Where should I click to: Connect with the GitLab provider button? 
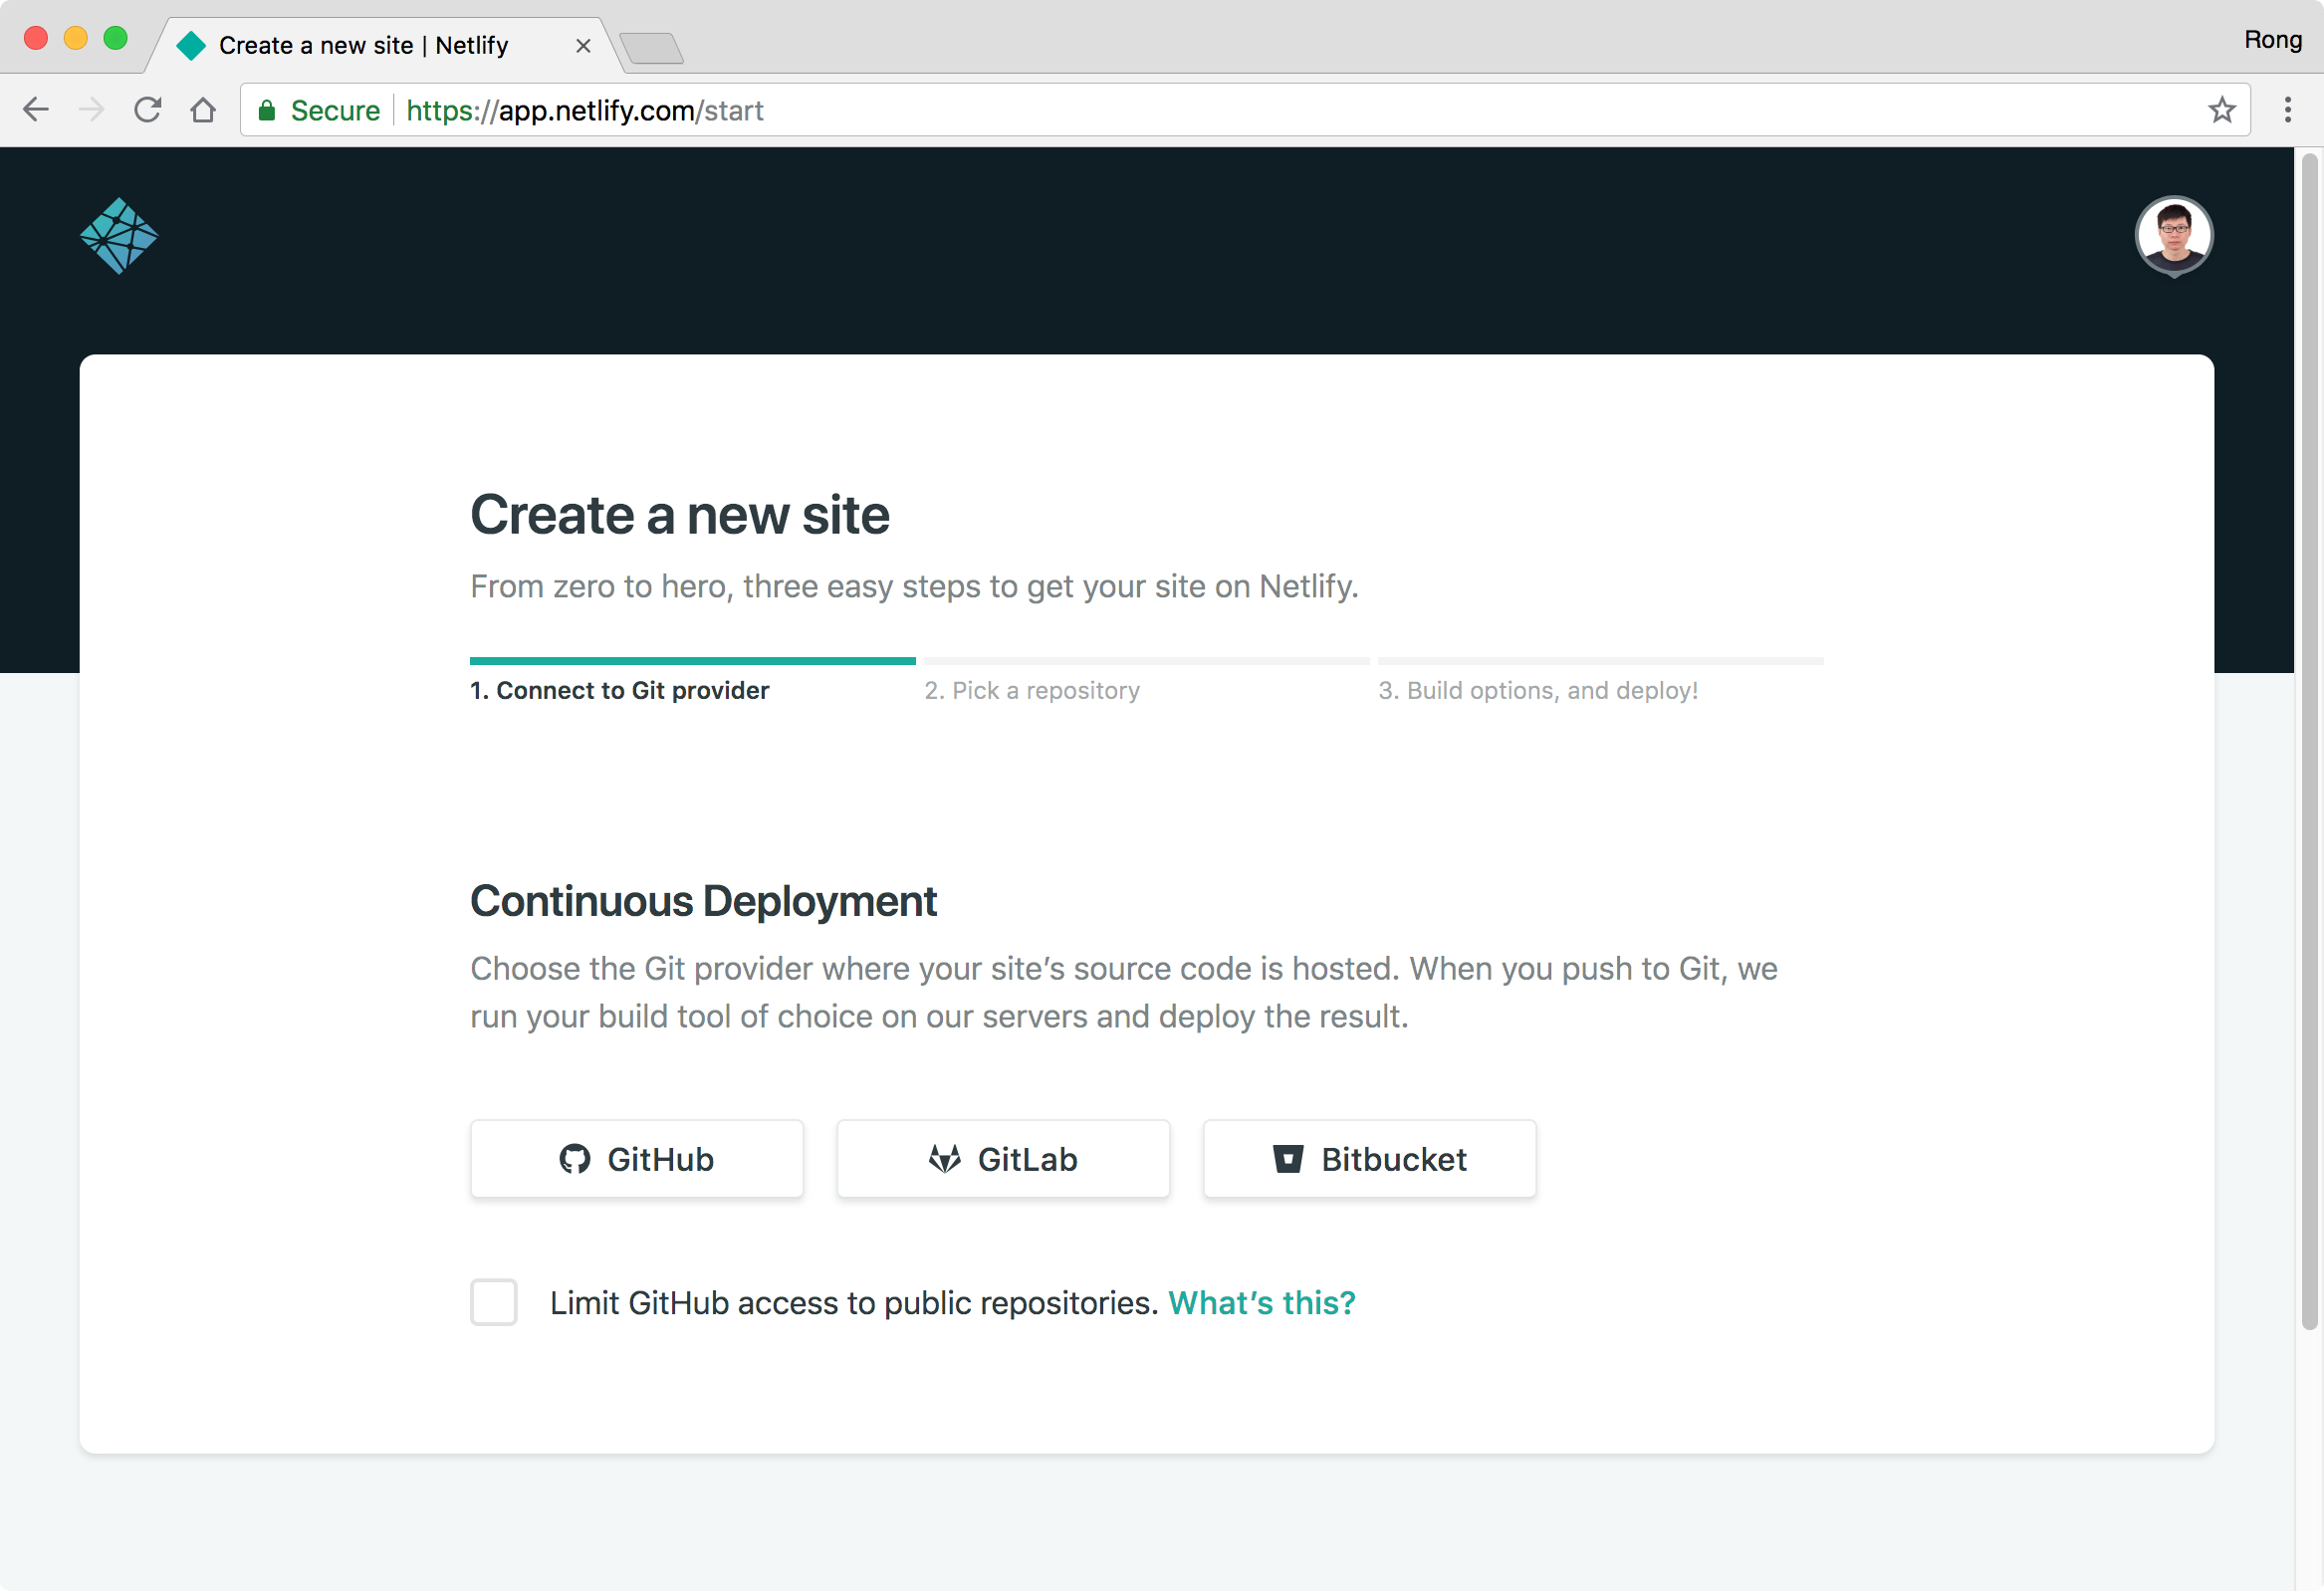[1003, 1159]
